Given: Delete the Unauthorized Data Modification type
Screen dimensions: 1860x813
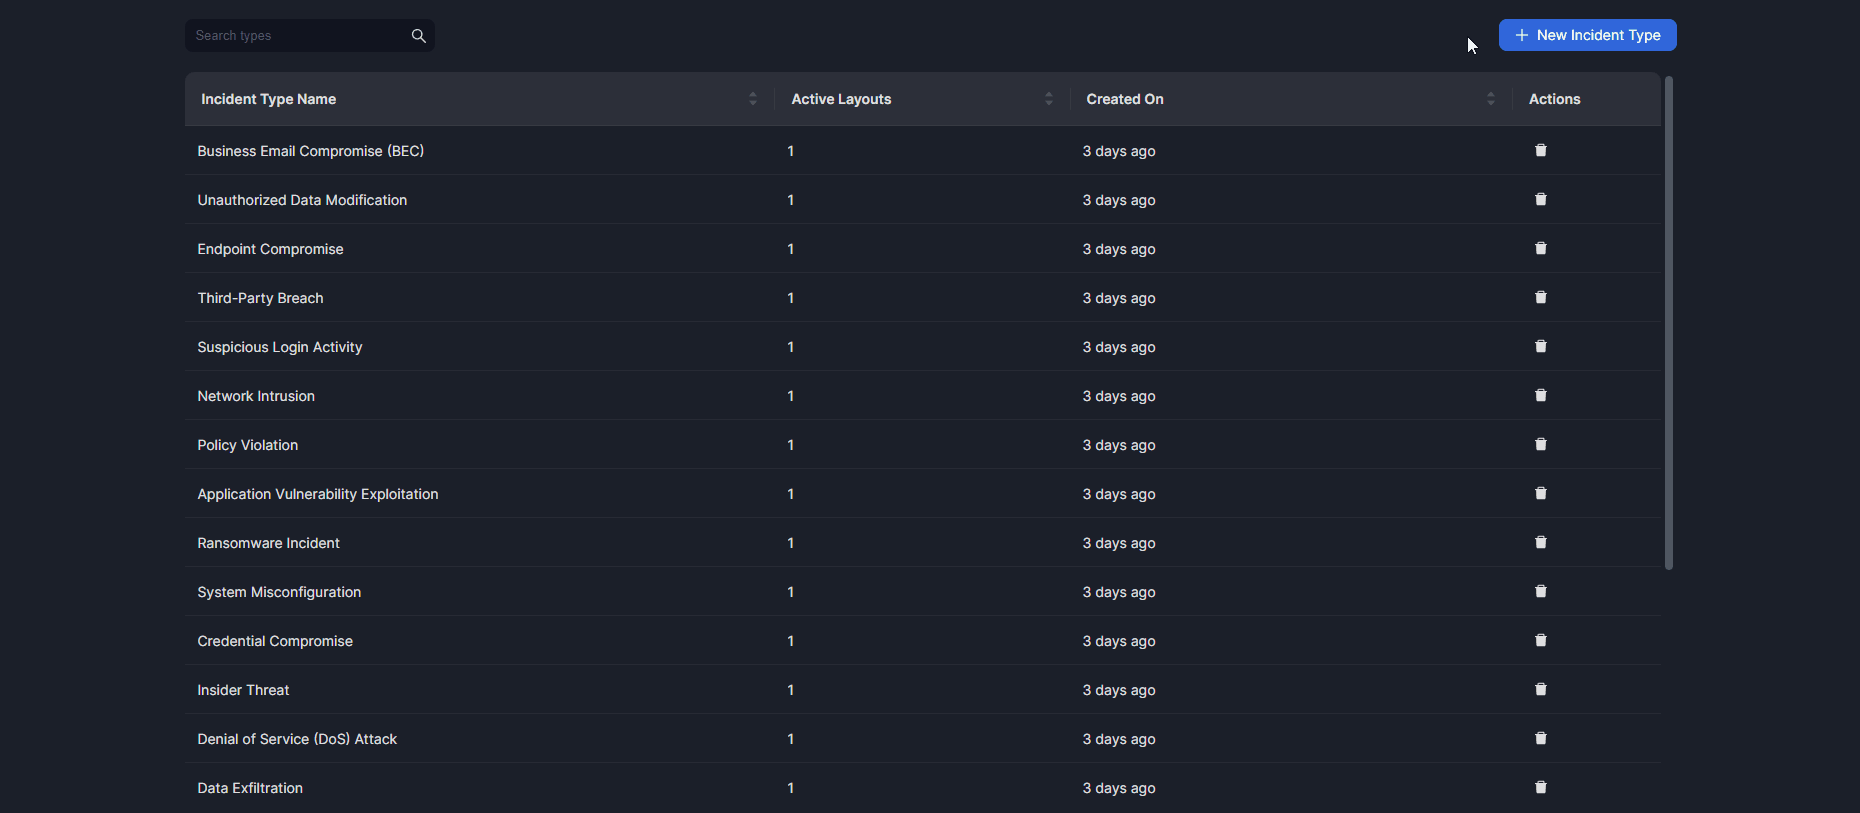Looking at the screenshot, I should pos(1540,200).
